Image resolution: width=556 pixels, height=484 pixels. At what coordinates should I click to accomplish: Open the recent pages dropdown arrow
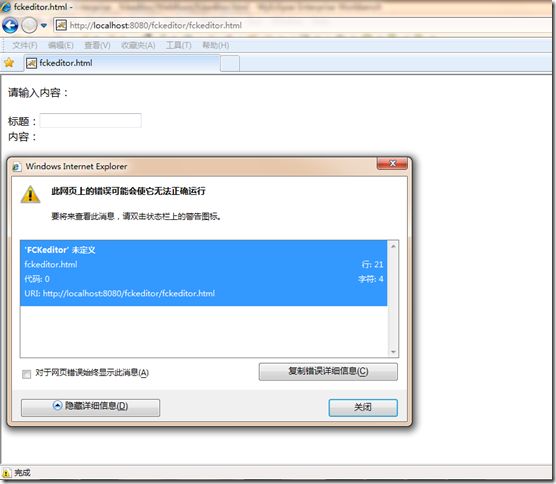pyautogui.click(x=44, y=26)
